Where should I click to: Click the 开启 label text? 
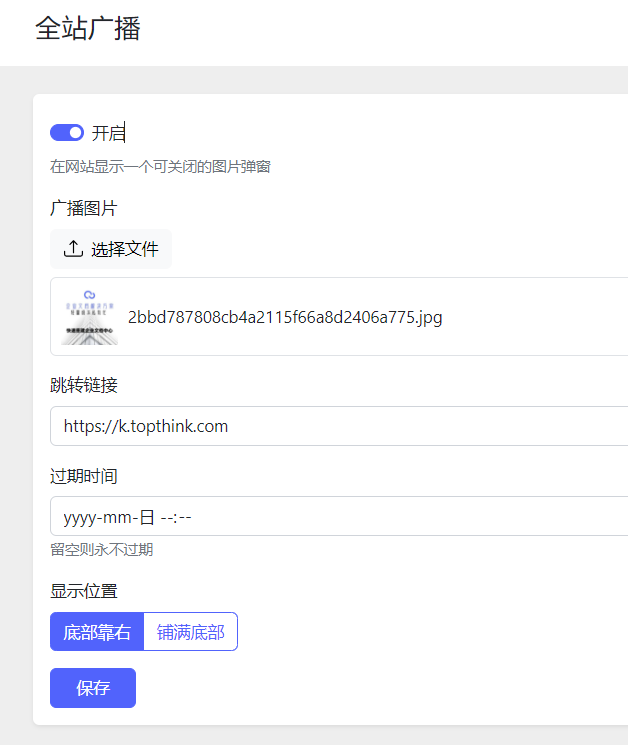108,133
